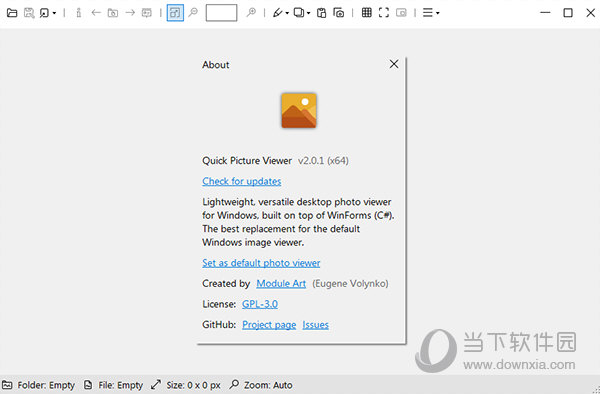600x394 pixels.
Task: Click the size arrows icon in status bar
Action: tap(156, 385)
